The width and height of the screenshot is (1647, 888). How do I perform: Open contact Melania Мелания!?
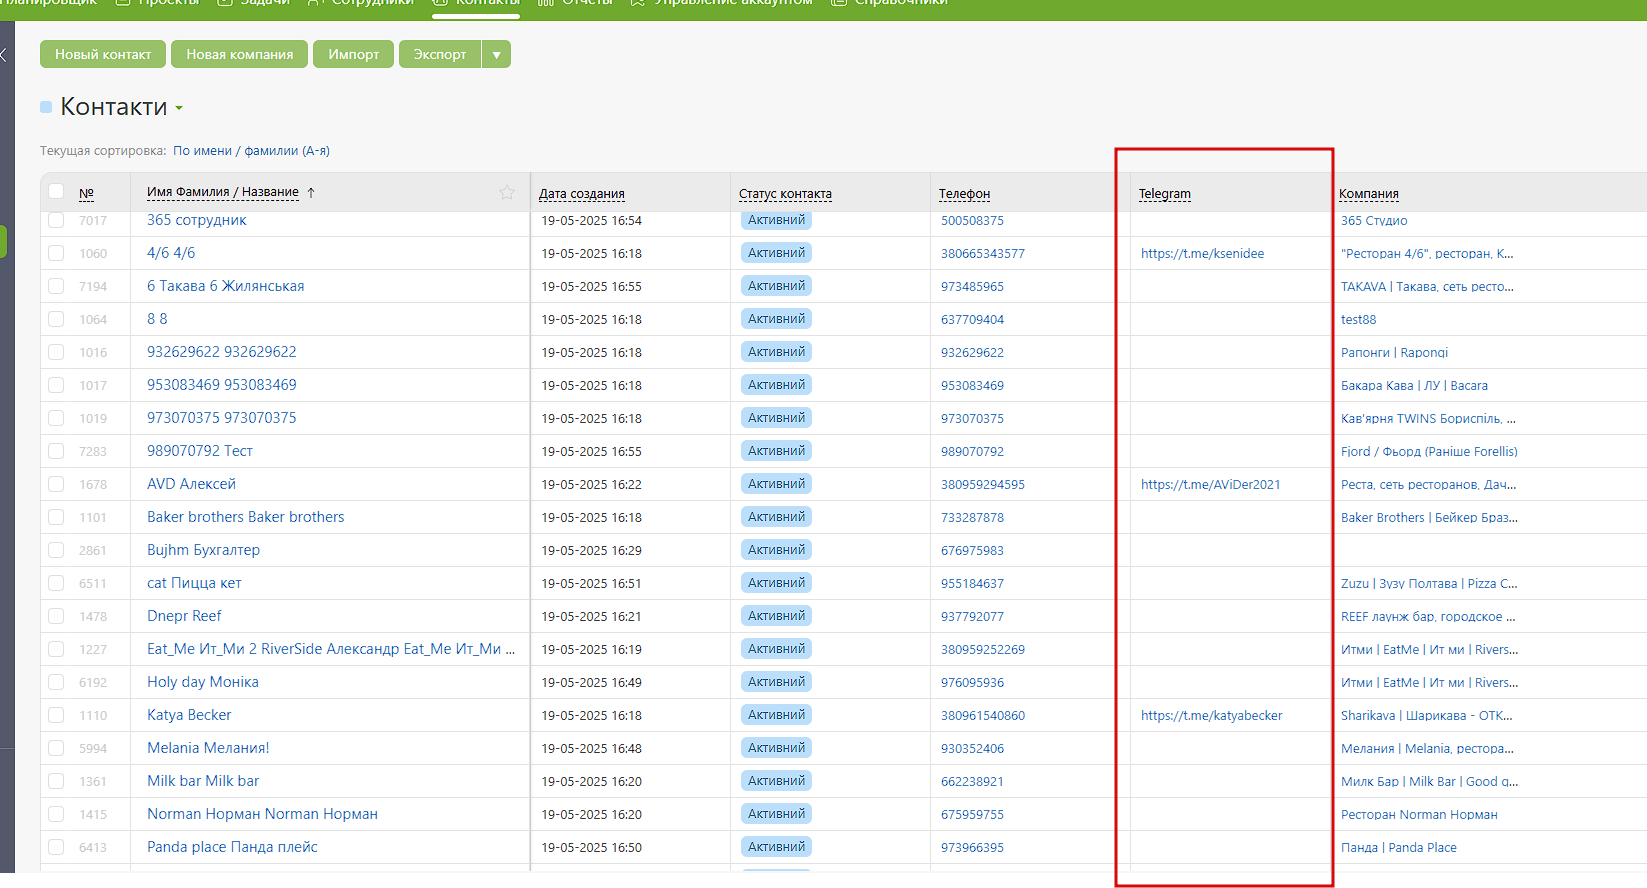click(208, 748)
